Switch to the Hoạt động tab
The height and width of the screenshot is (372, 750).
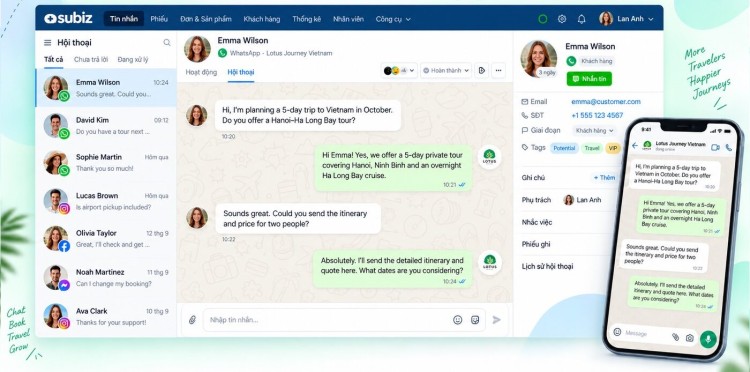201,72
